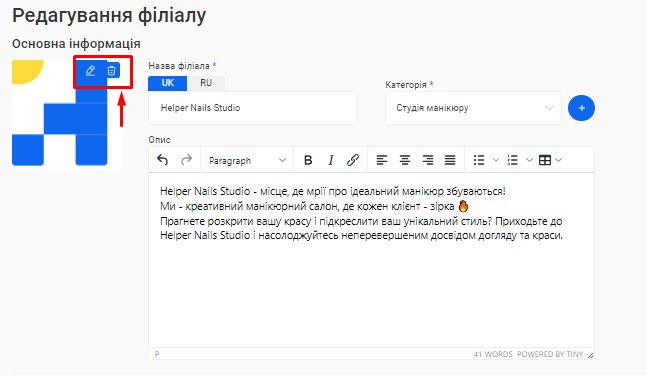Viewport: 646px width, 376px height.
Task: Open the Paragraph format dropdown
Action: tap(247, 160)
